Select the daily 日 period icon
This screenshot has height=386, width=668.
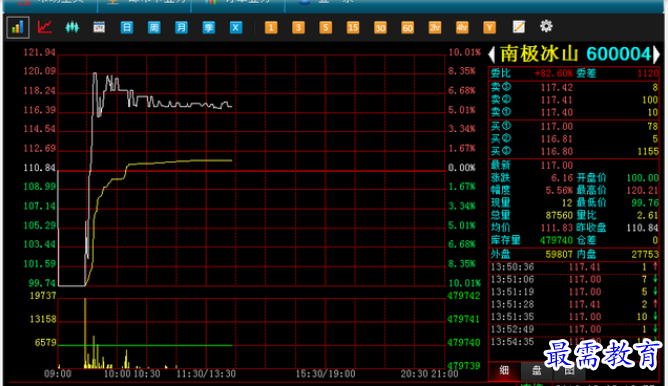tap(127, 28)
